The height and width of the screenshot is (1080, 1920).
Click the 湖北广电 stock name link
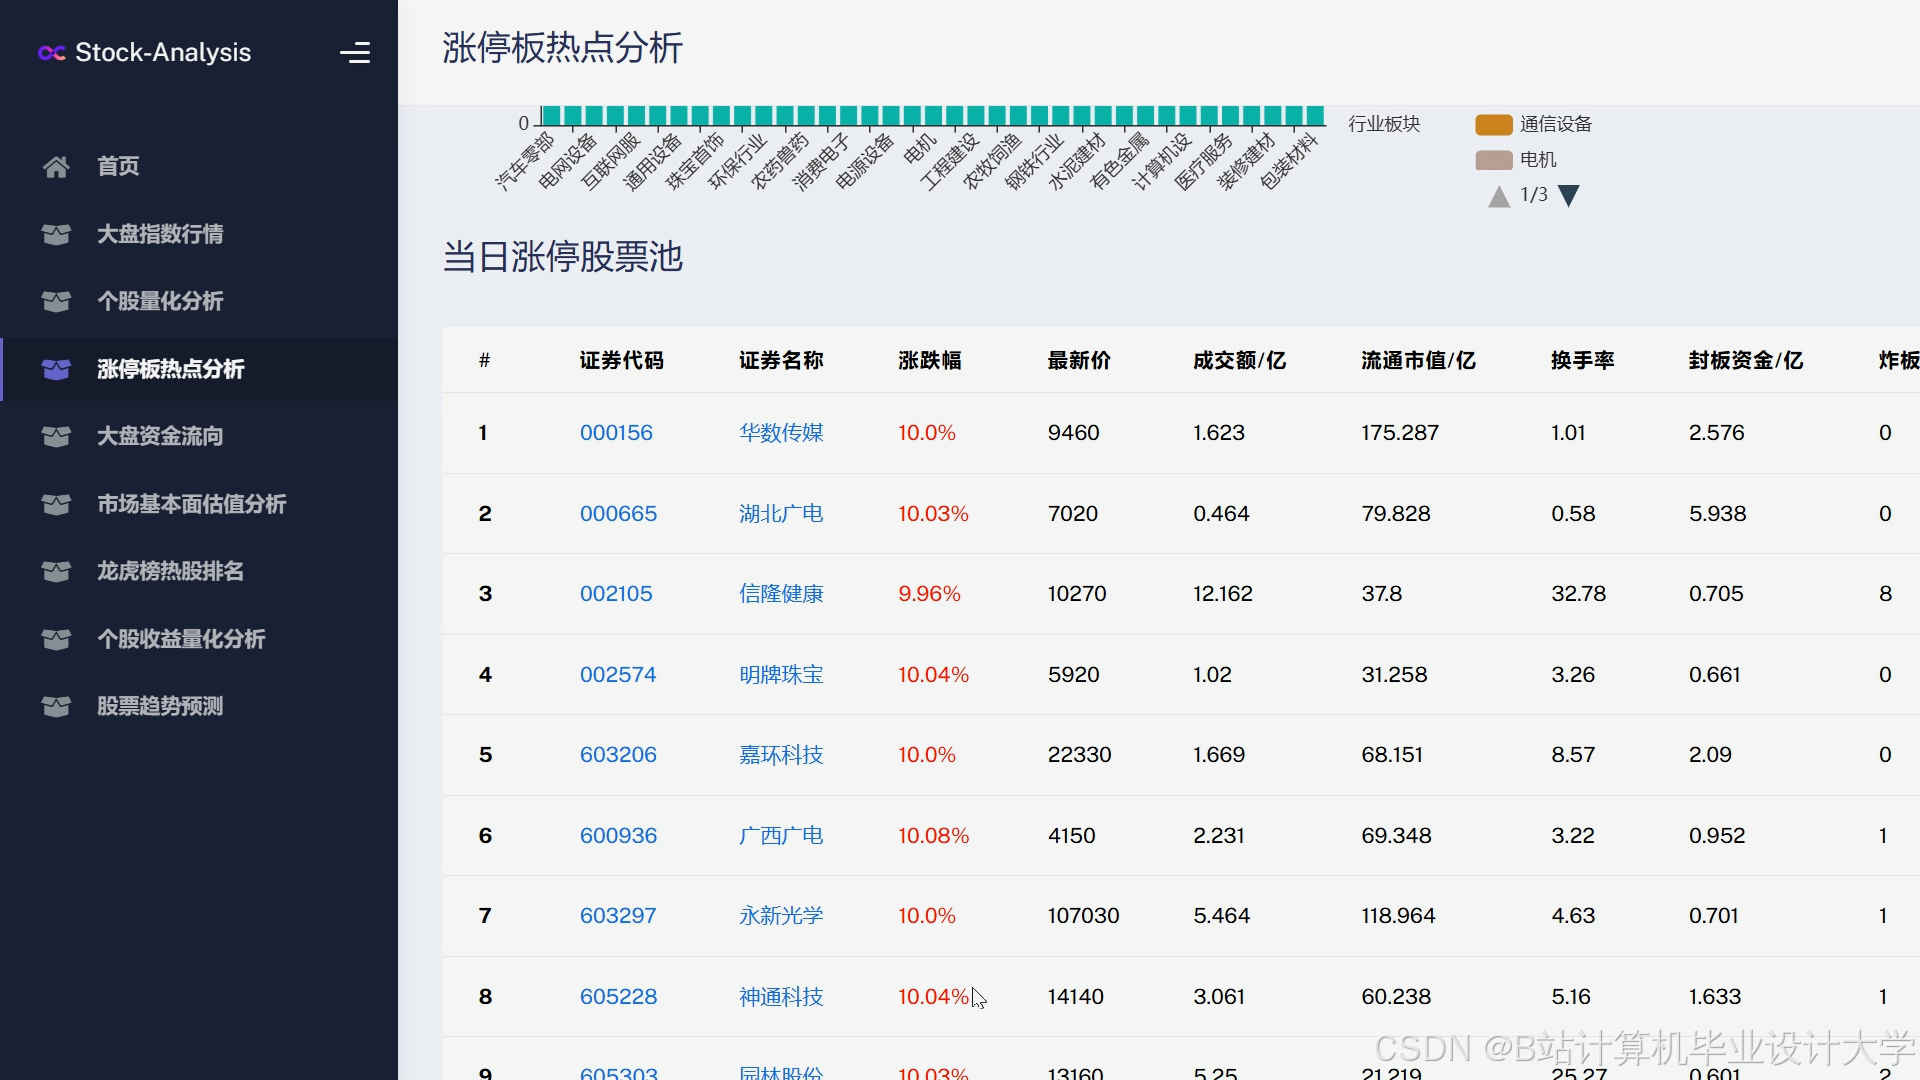(x=781, y=513)
